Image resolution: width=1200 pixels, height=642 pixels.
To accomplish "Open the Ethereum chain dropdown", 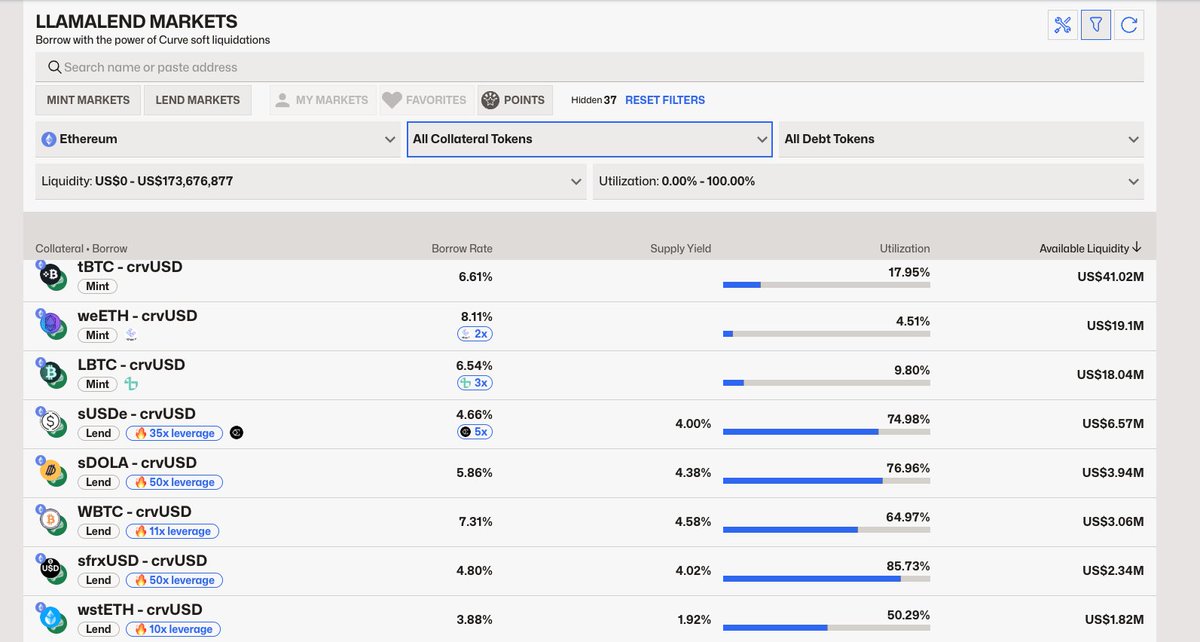I will pos(218,139).
